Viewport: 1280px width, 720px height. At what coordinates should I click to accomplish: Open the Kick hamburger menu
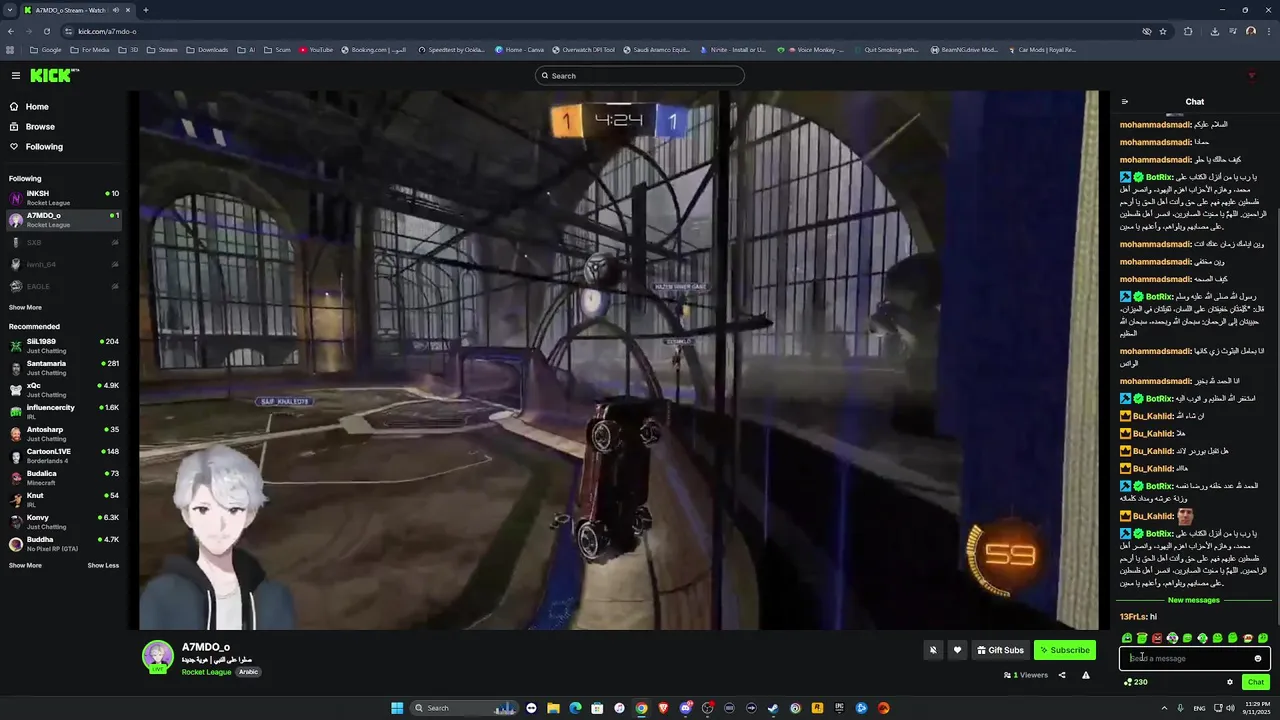pos(16,76)
